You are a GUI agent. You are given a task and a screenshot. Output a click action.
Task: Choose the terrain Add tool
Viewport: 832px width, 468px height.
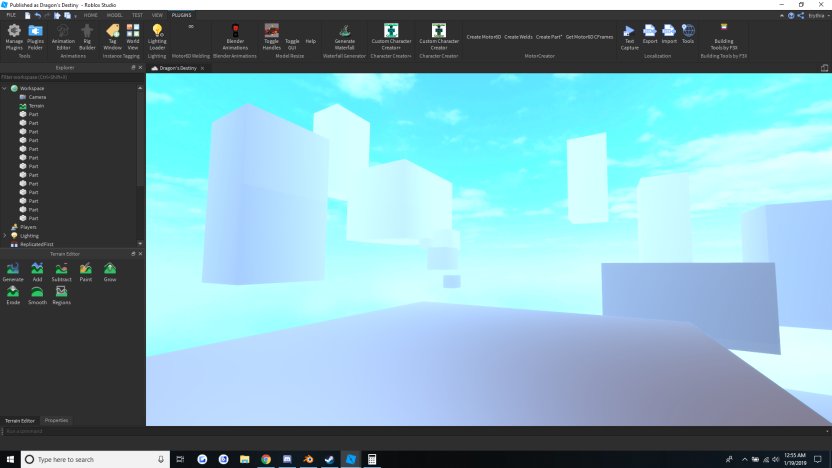point(37,272)
